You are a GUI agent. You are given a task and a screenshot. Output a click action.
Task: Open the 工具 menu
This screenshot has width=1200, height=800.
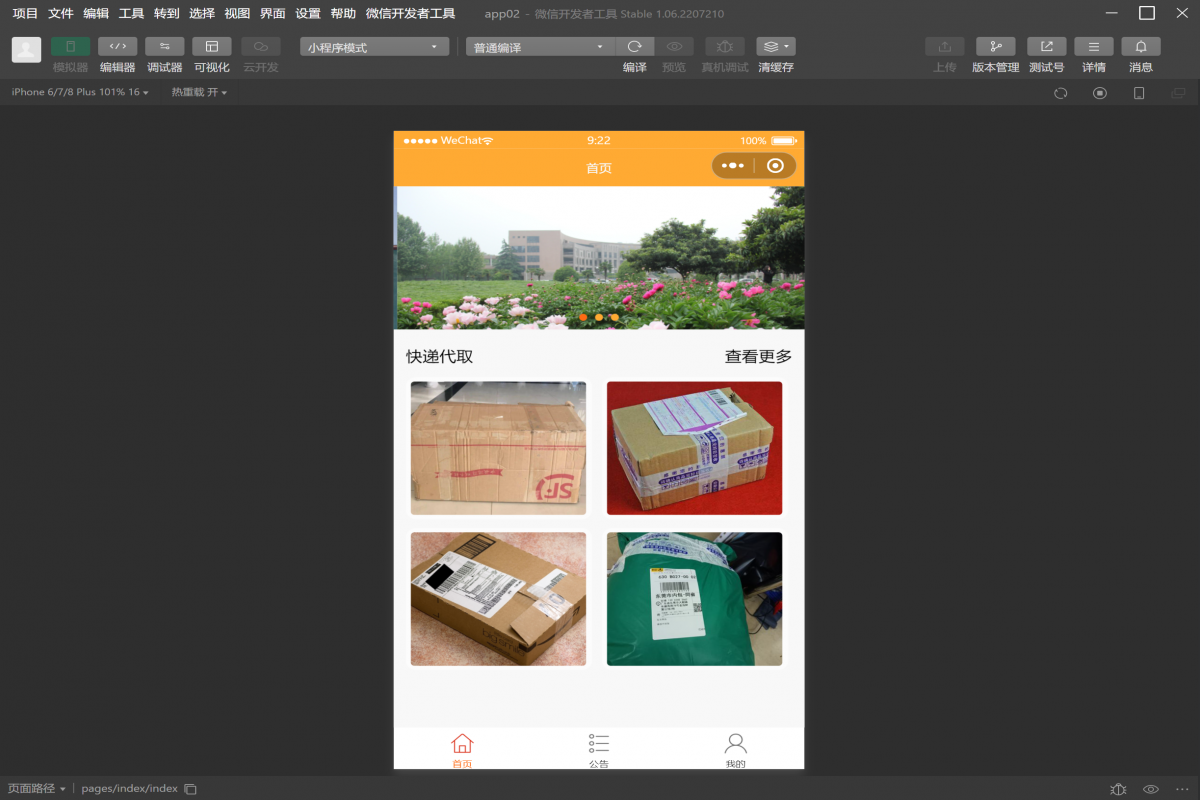[x=131, y=14]
